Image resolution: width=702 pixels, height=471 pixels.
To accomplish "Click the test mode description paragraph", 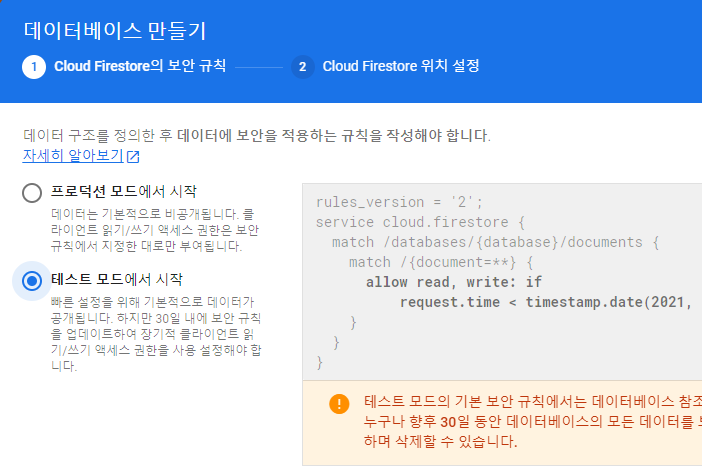I will point(156,334).
